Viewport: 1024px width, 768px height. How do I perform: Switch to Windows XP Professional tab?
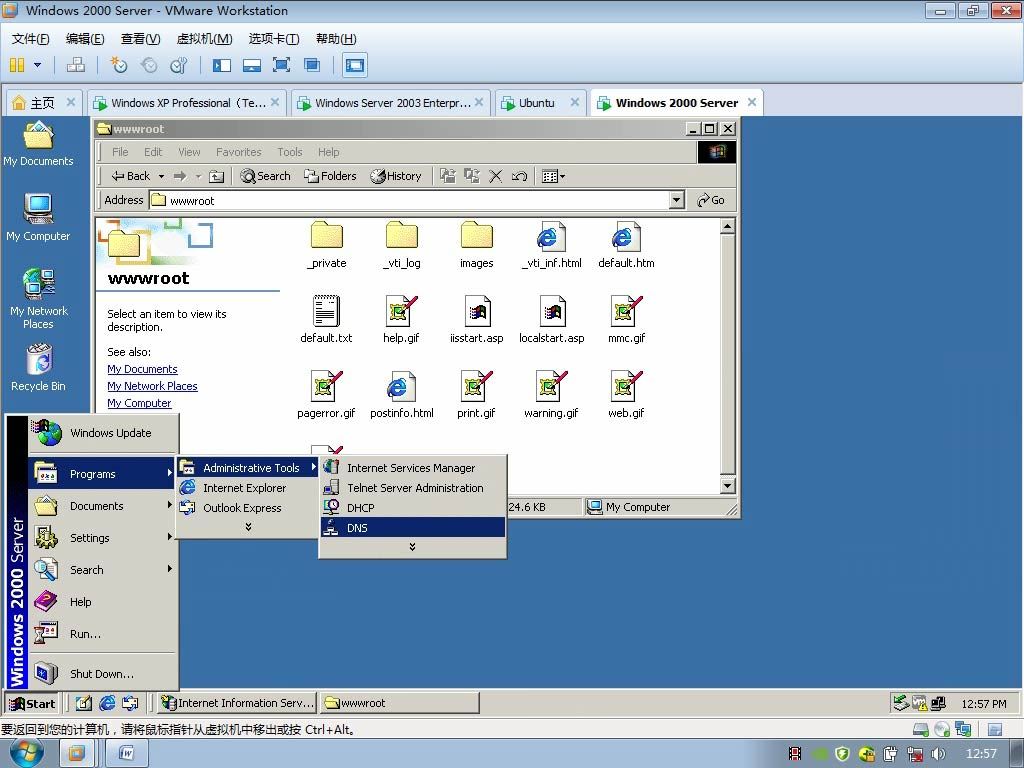(x=187, y=103)
